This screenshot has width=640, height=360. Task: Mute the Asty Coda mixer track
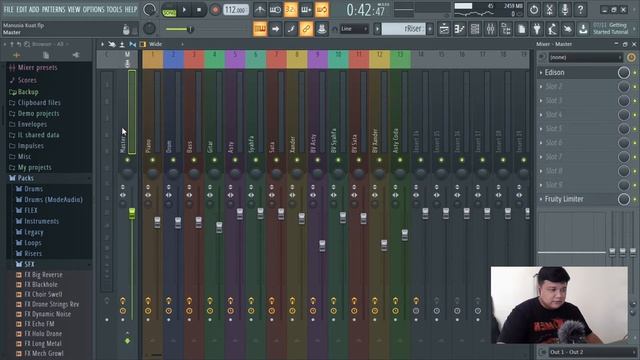point(400,160)
